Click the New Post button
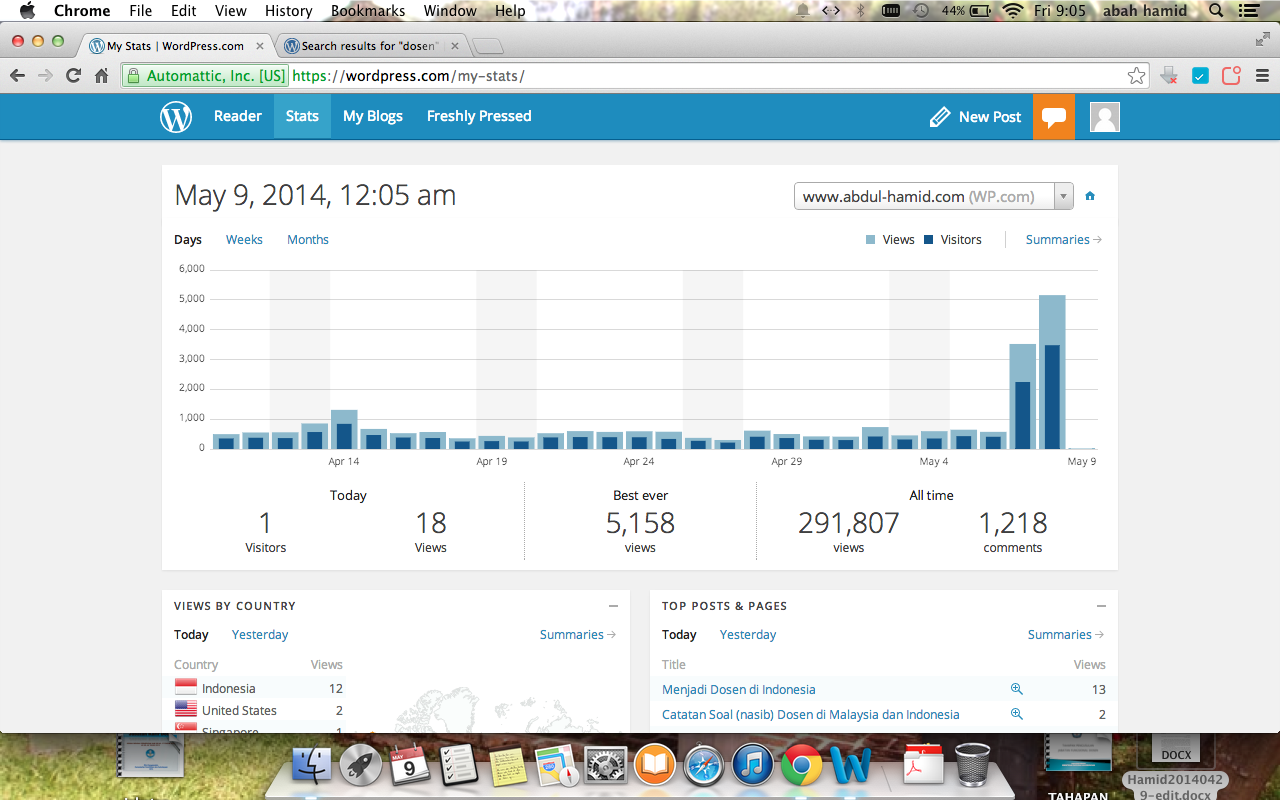 [x=975, y=117]
